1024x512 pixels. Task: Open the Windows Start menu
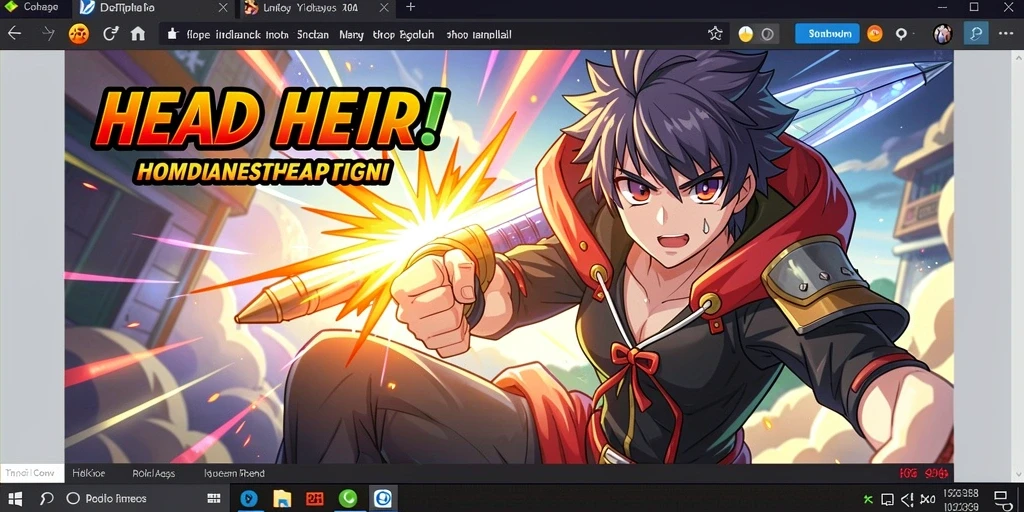pyautogui.click(x=14, y=498)
